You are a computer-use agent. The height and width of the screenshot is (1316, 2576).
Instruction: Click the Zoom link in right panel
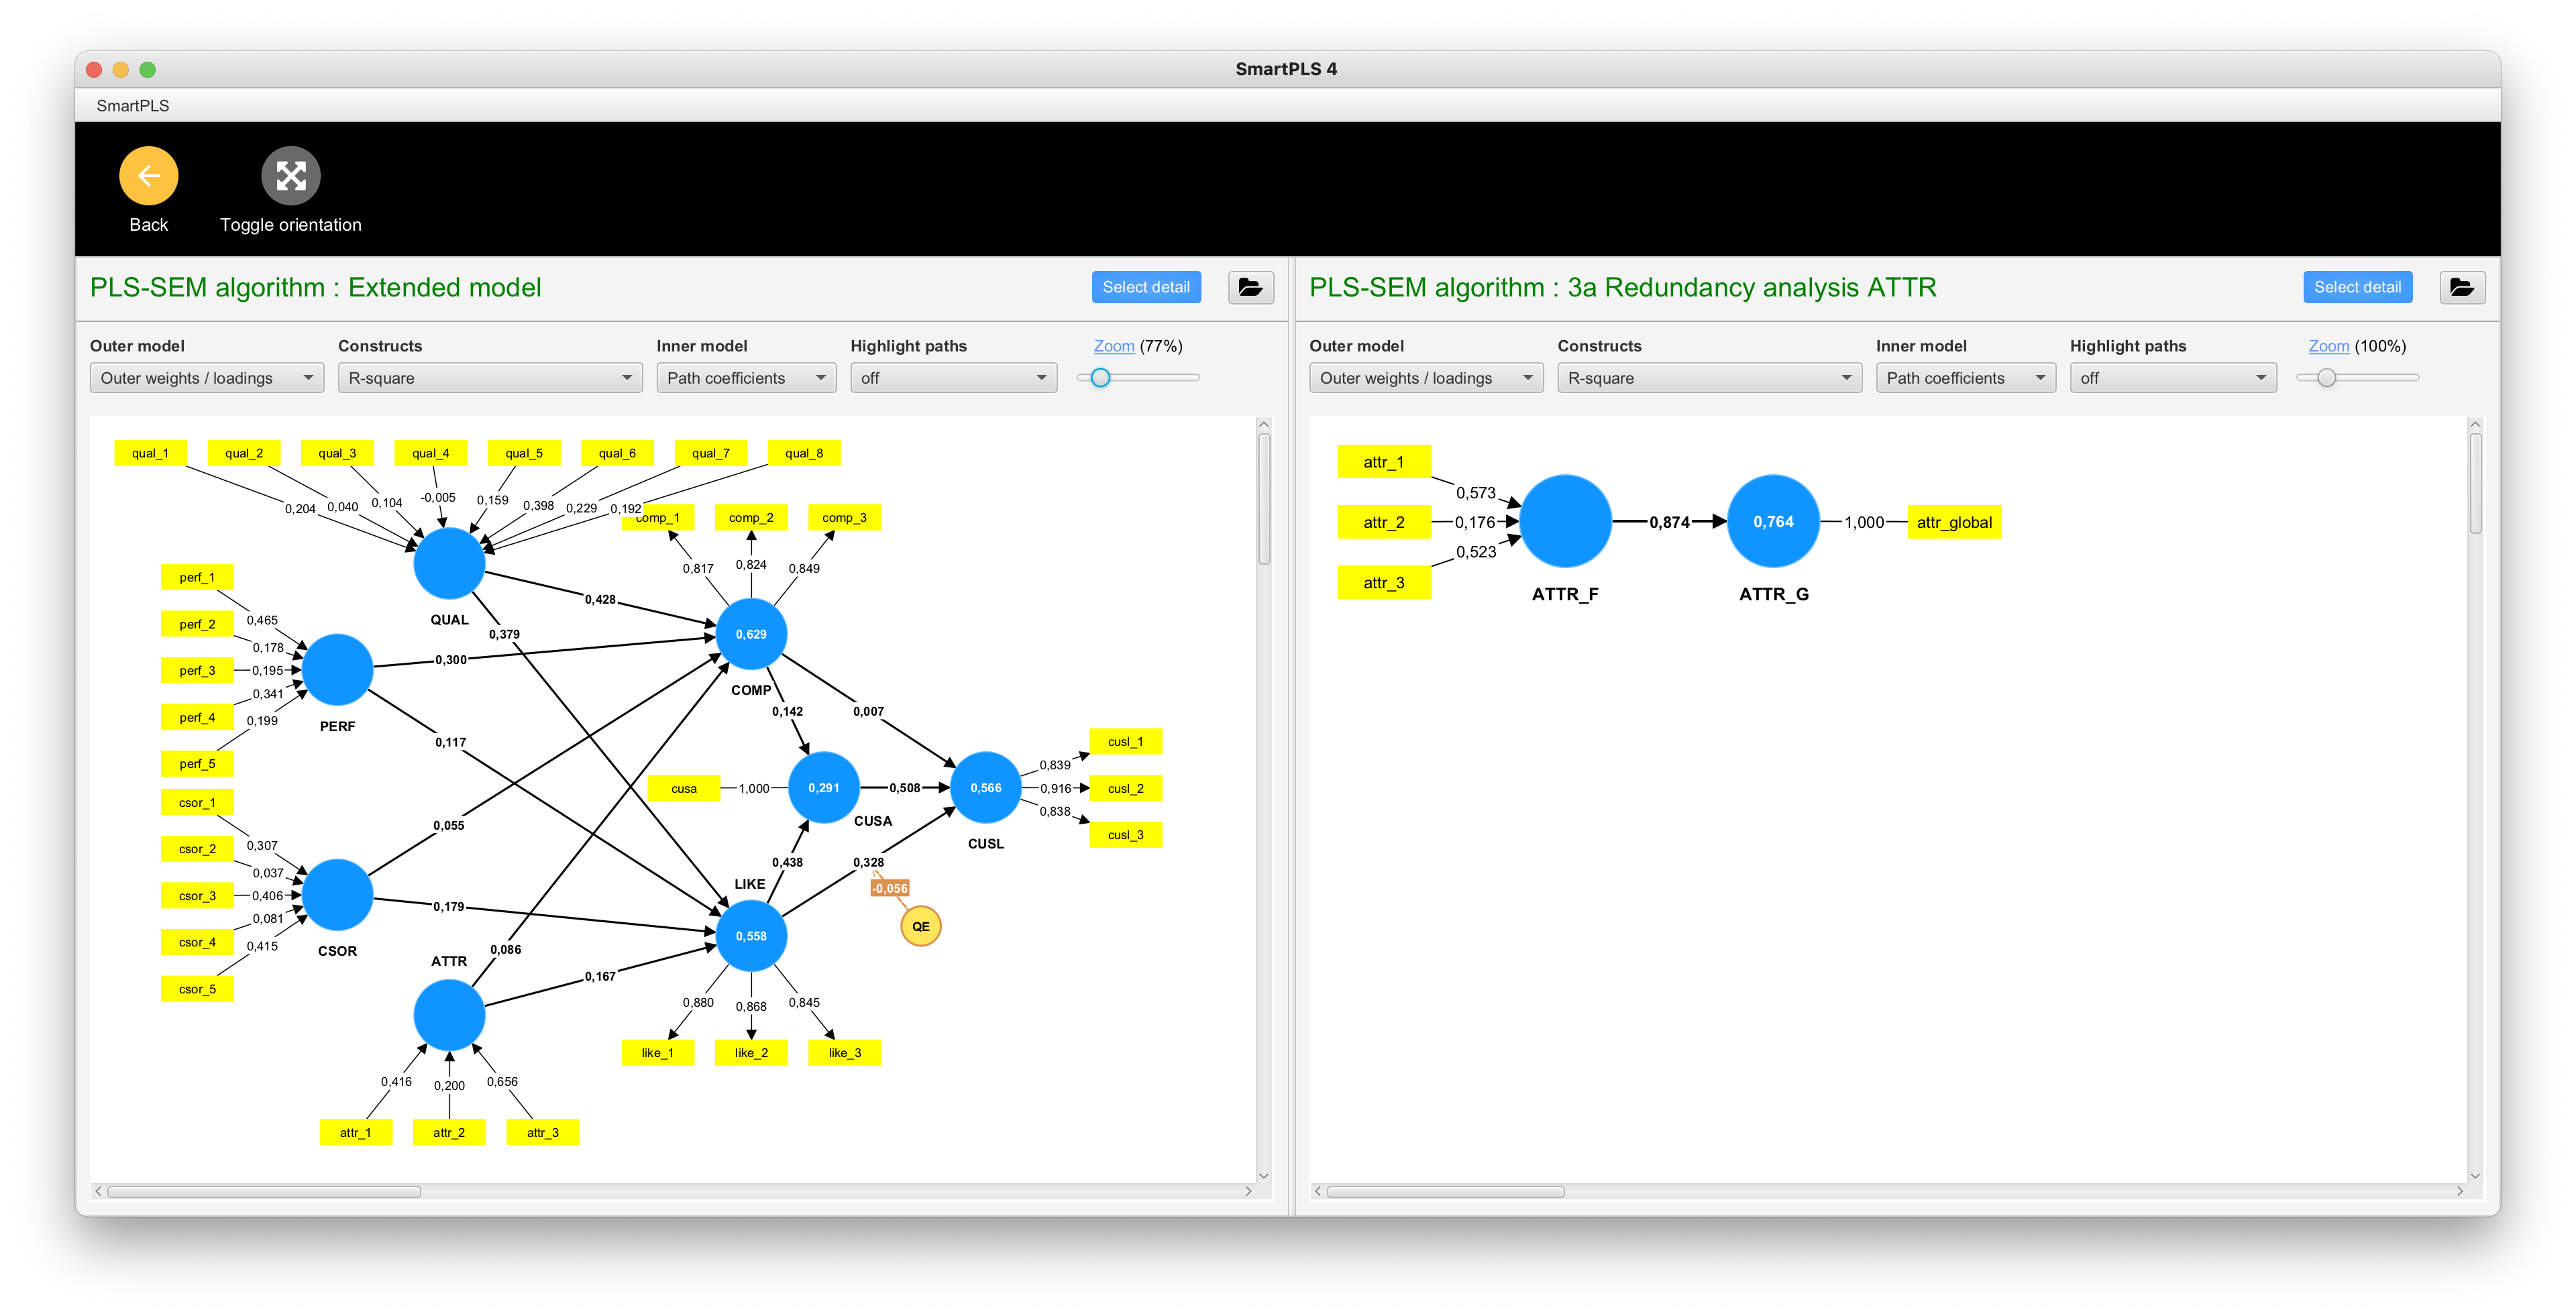(x=2328, y=346)
